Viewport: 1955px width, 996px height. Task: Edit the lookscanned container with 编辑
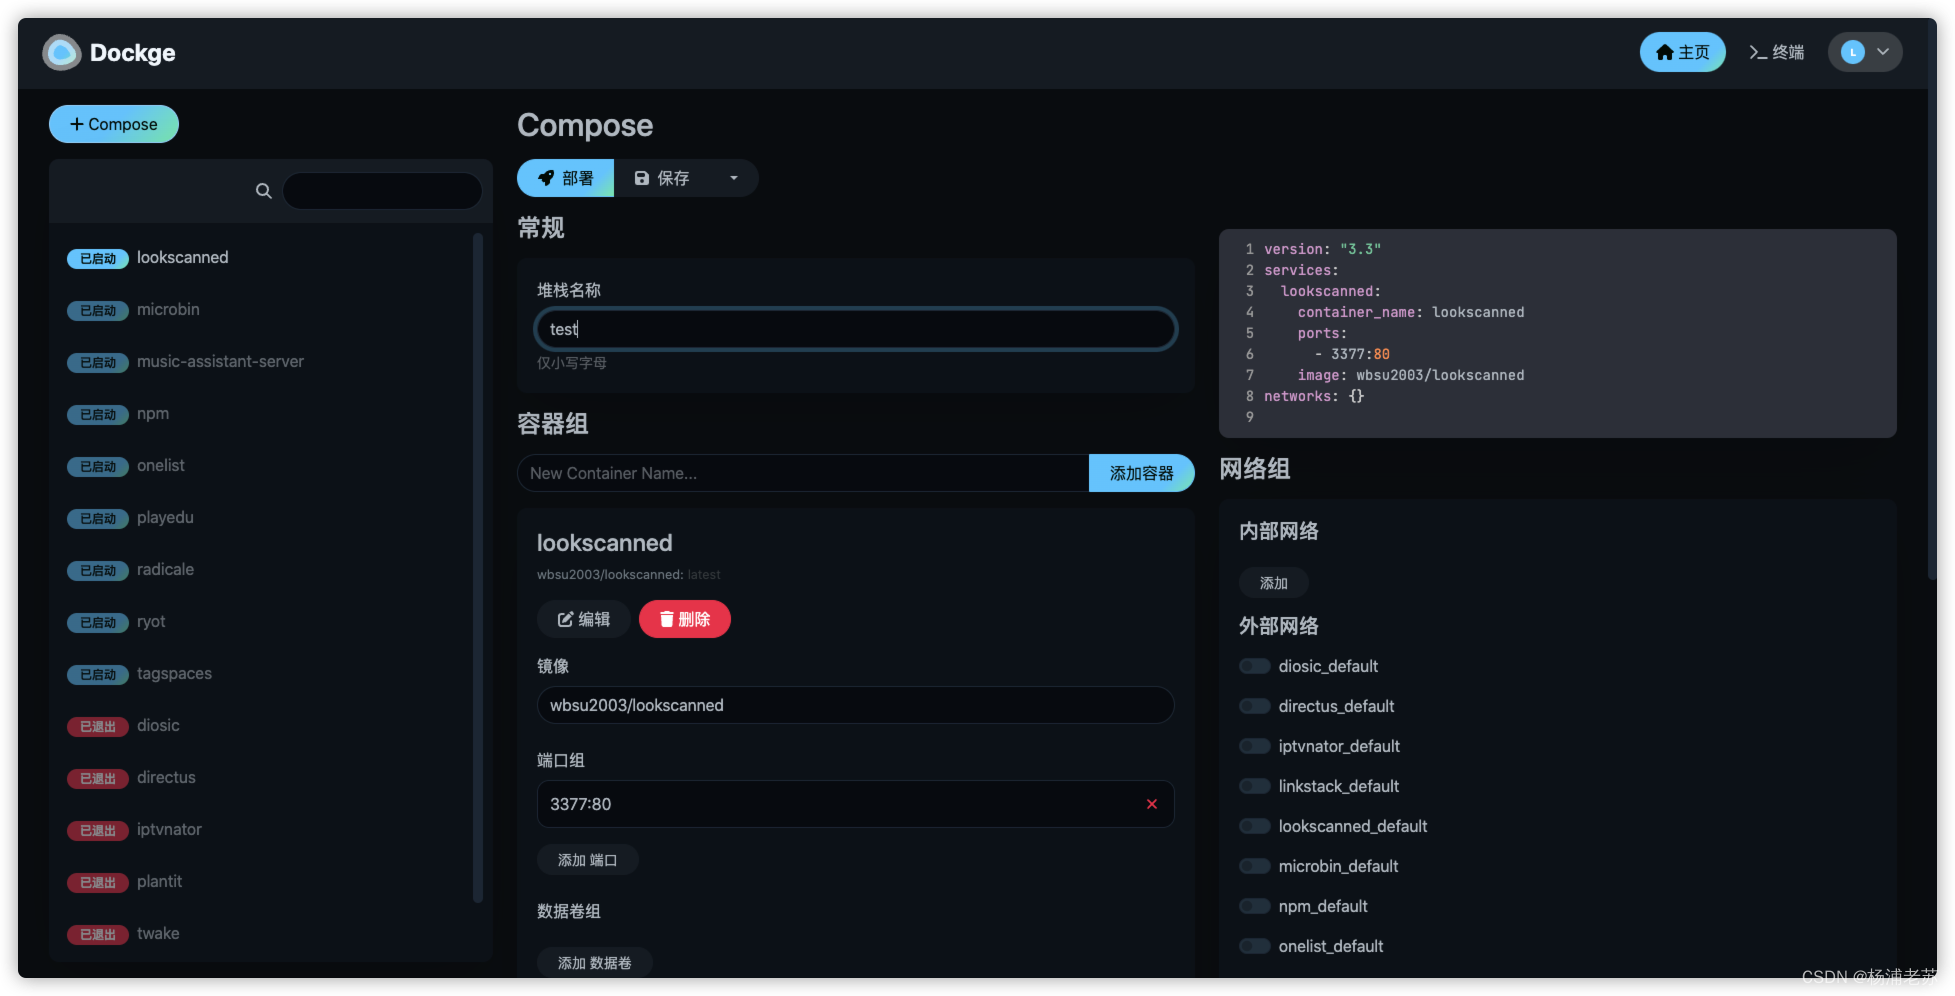point(584,619)
